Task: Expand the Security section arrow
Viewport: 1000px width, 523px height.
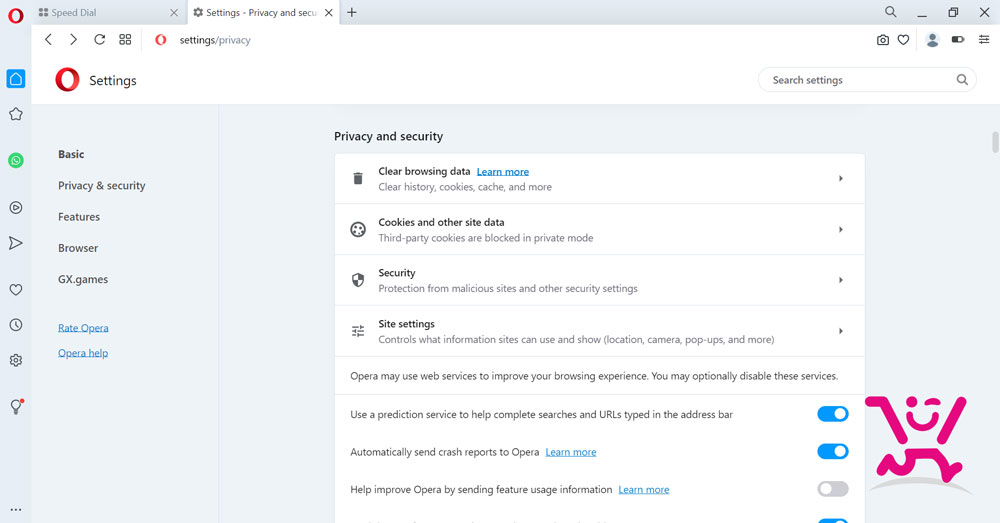Action: pyautogui.click(x=841, y=280)
